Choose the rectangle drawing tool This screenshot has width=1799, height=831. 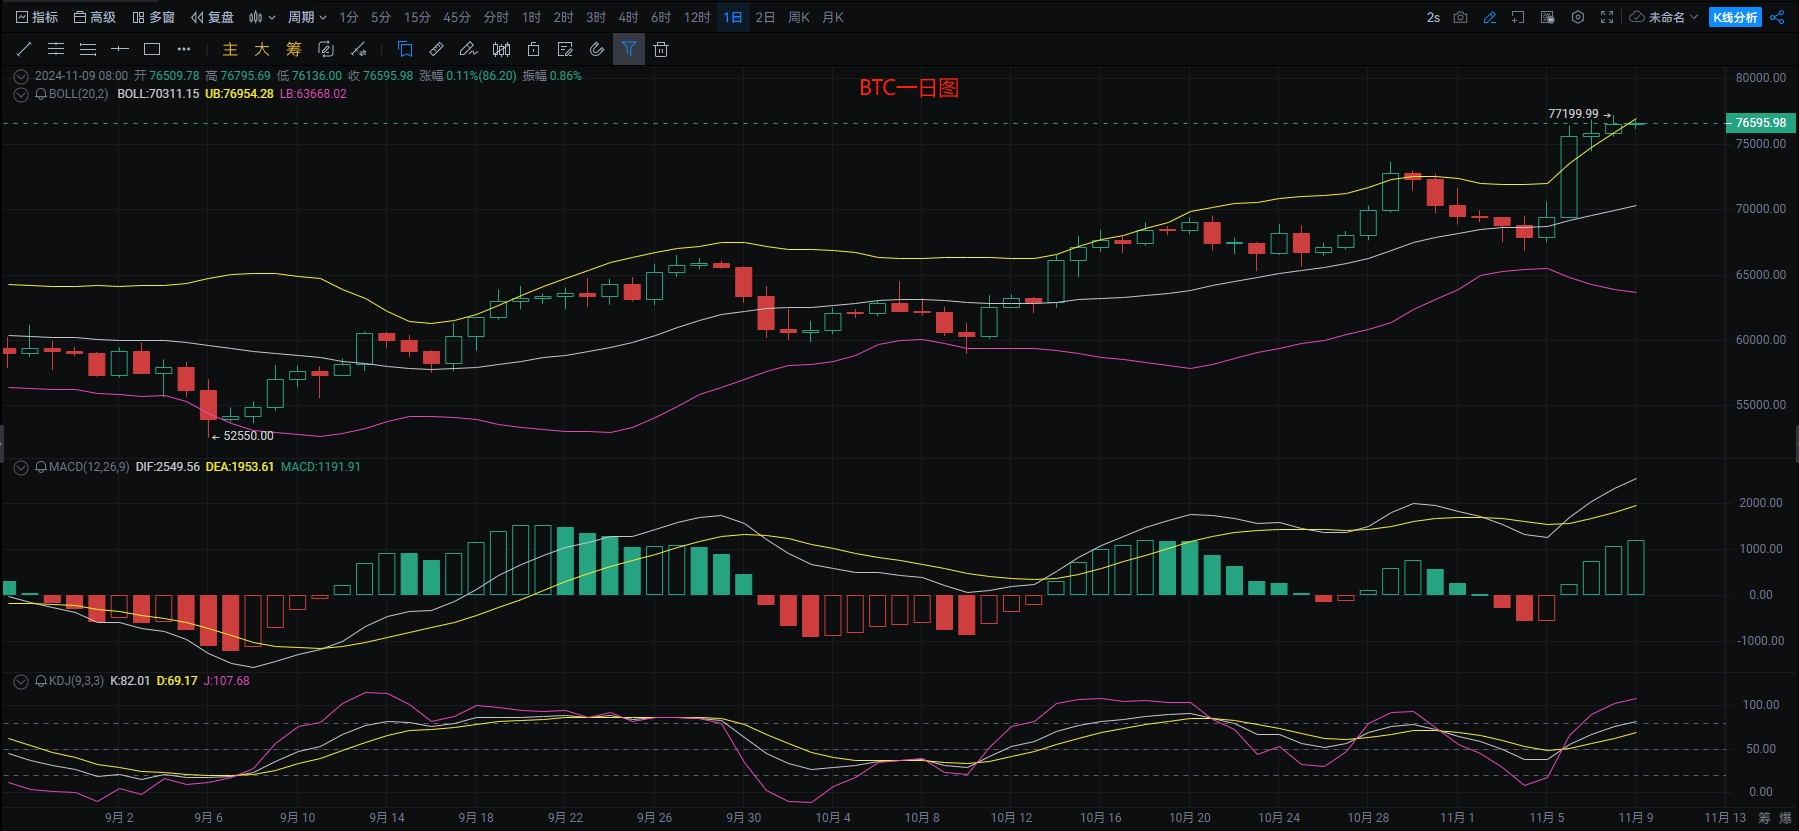tap(152, 49)
